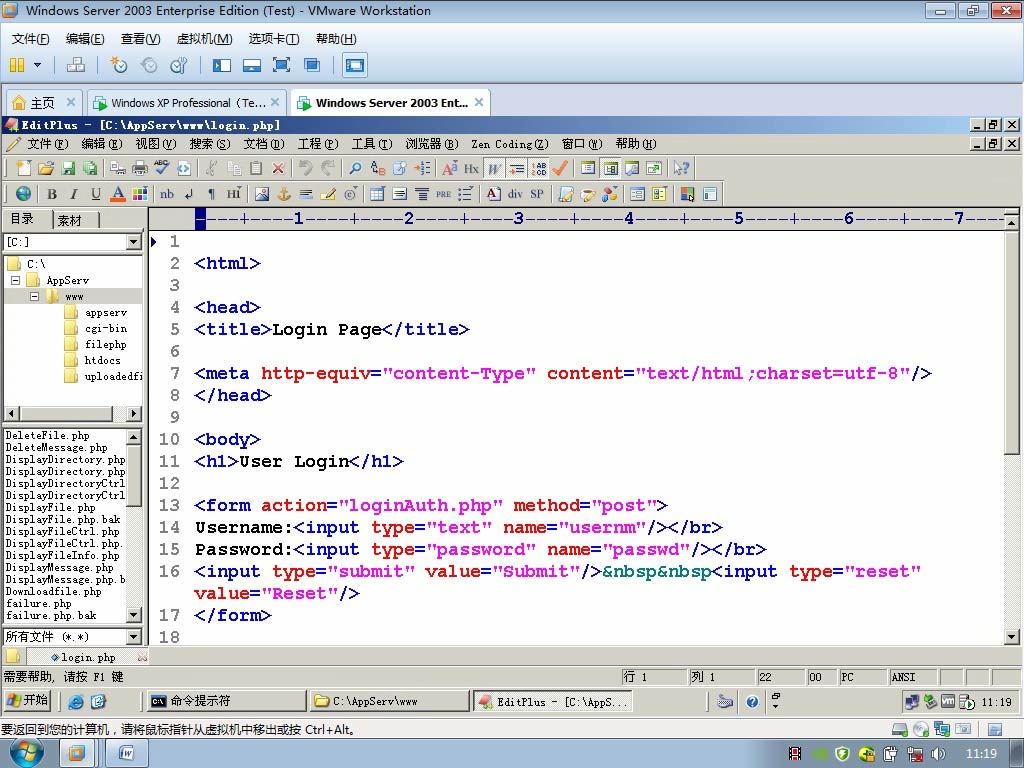
Task: Select DeleteFile.php in file list
Action: click(x=48, y=436)
